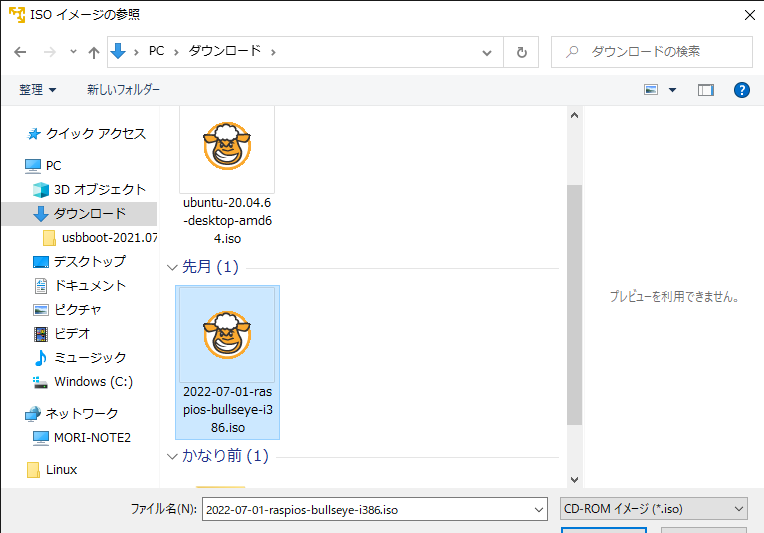Click the ミュージック note icon

(41, 358)
